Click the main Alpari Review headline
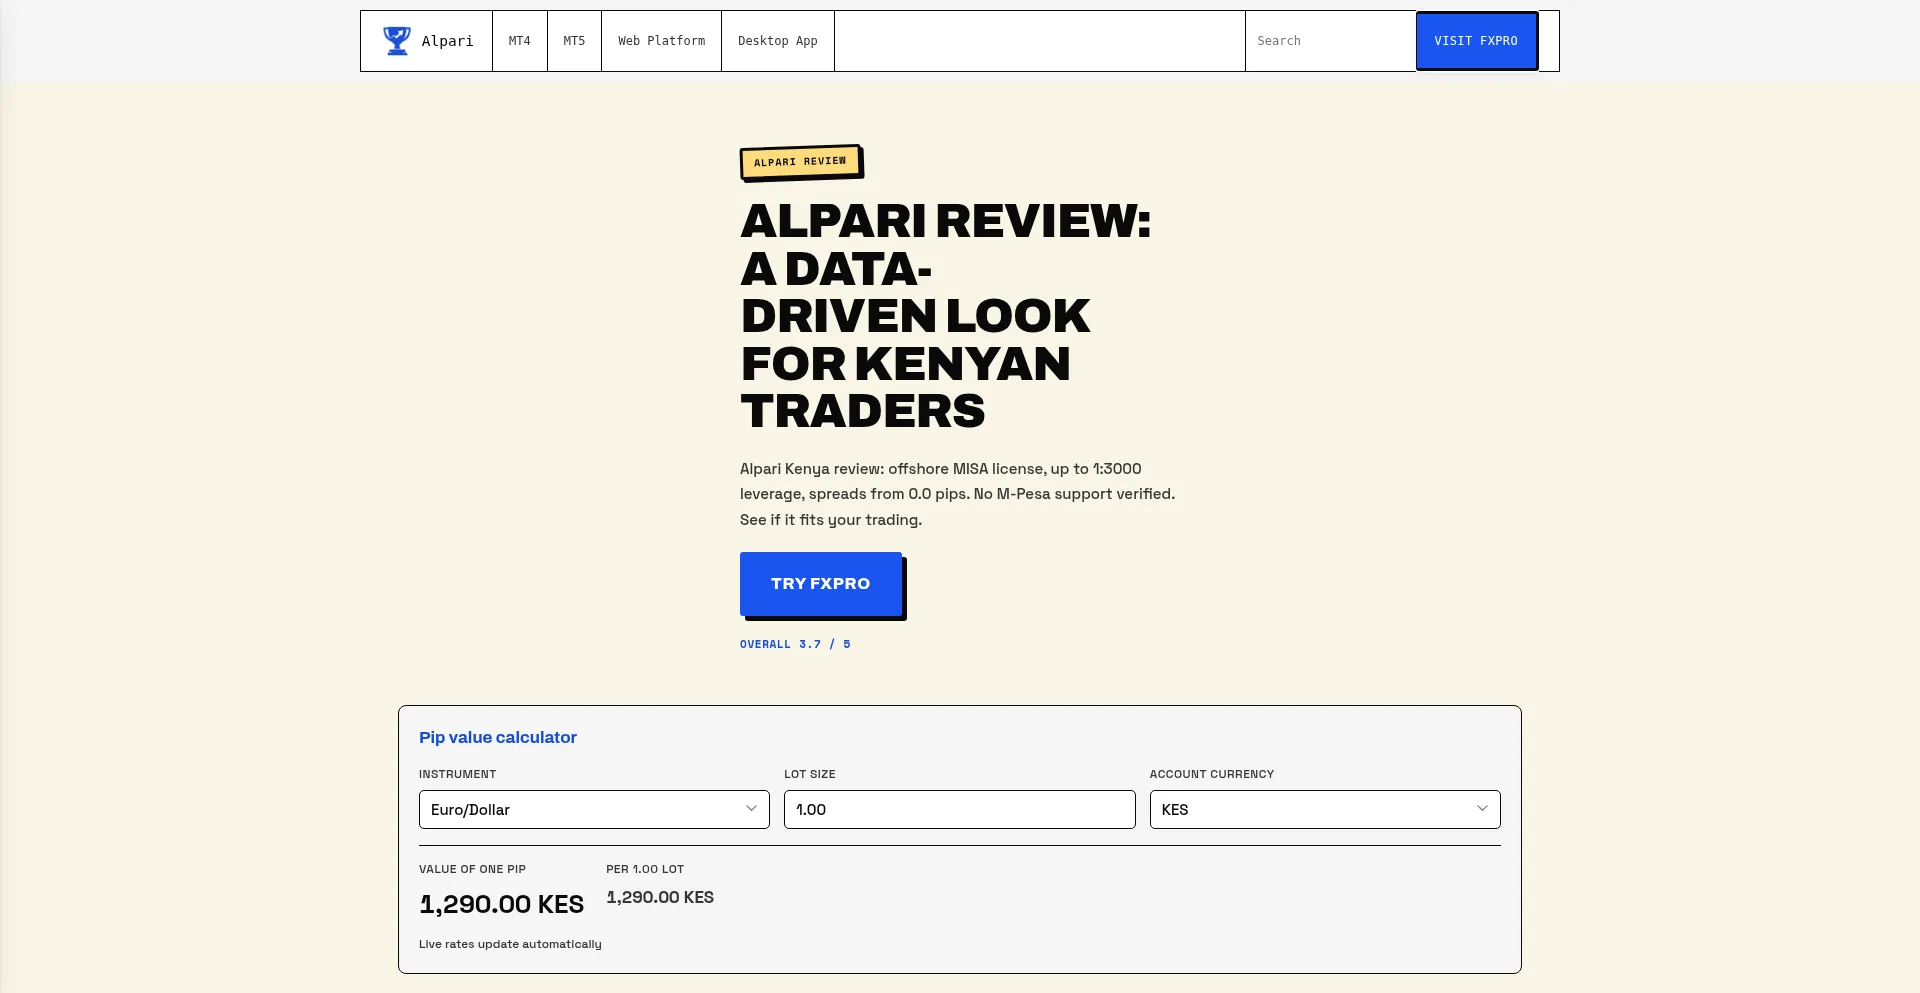 pos(945,316)
